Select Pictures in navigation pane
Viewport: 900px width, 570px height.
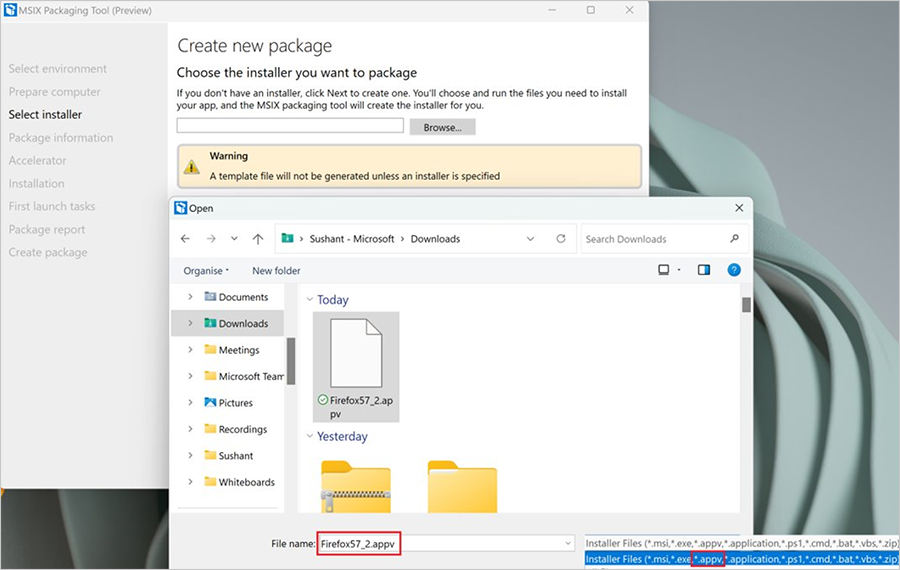coord(228,402)
